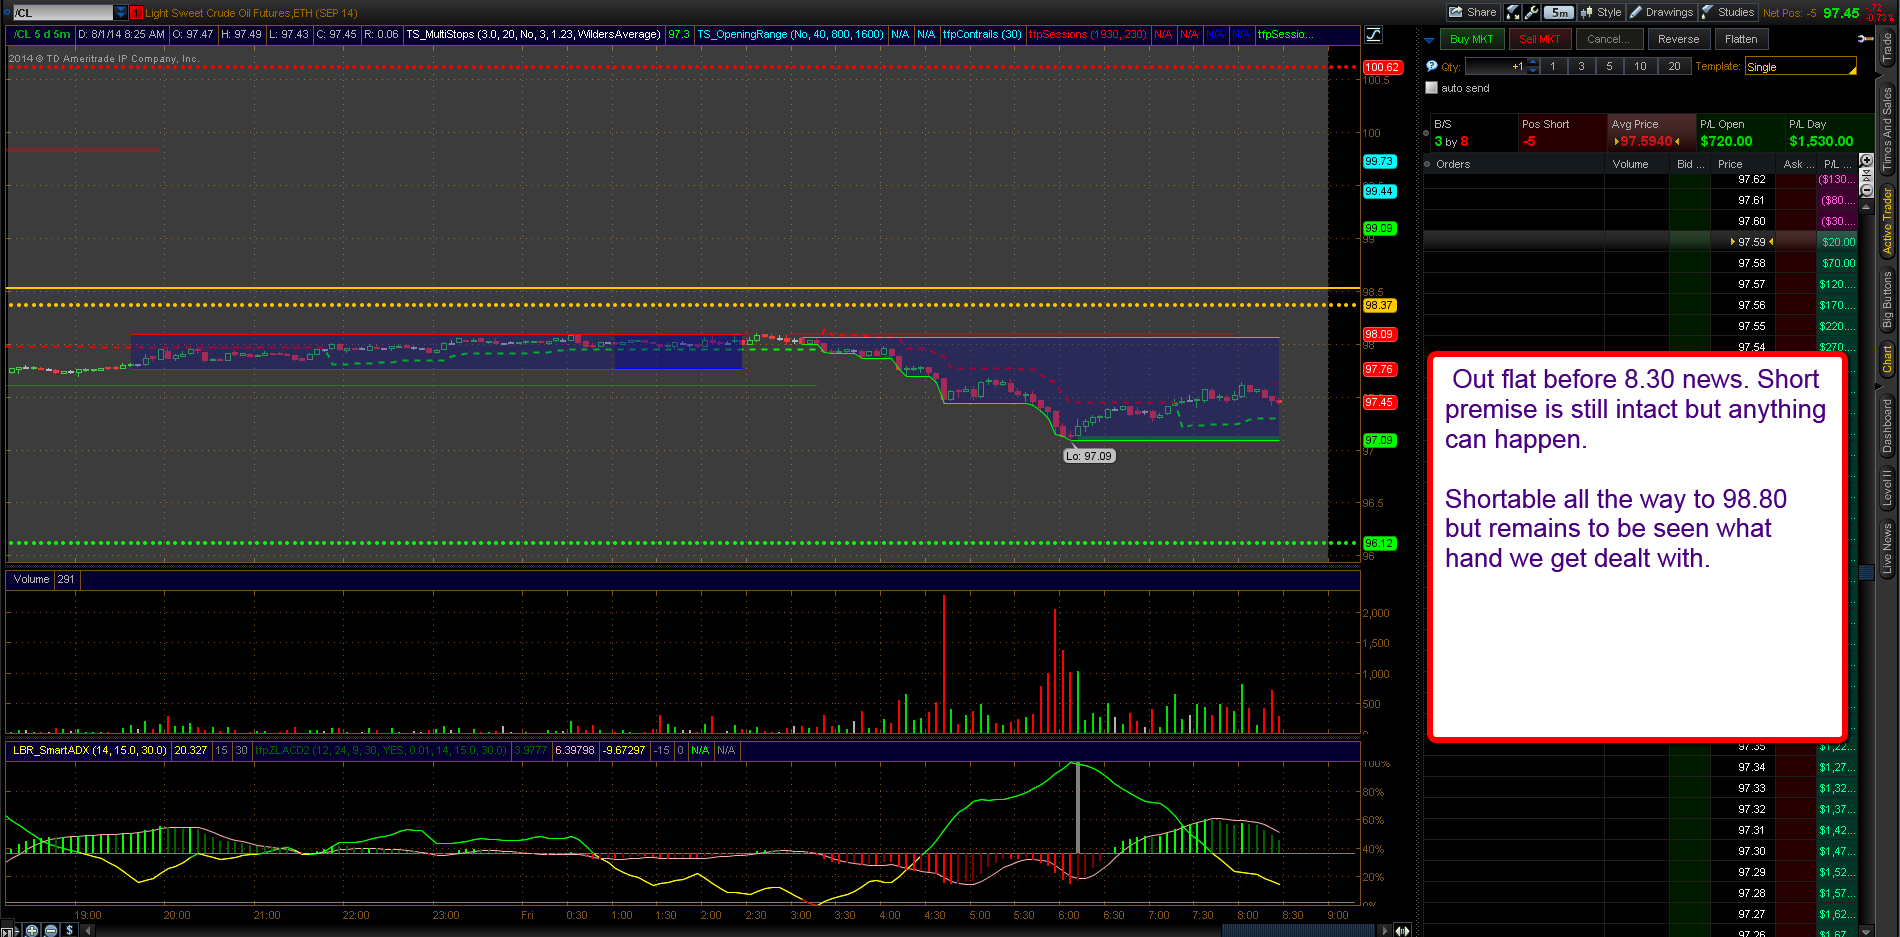
Task: Click the horizontal chart scrollbar thumb
Action: 1299,930
